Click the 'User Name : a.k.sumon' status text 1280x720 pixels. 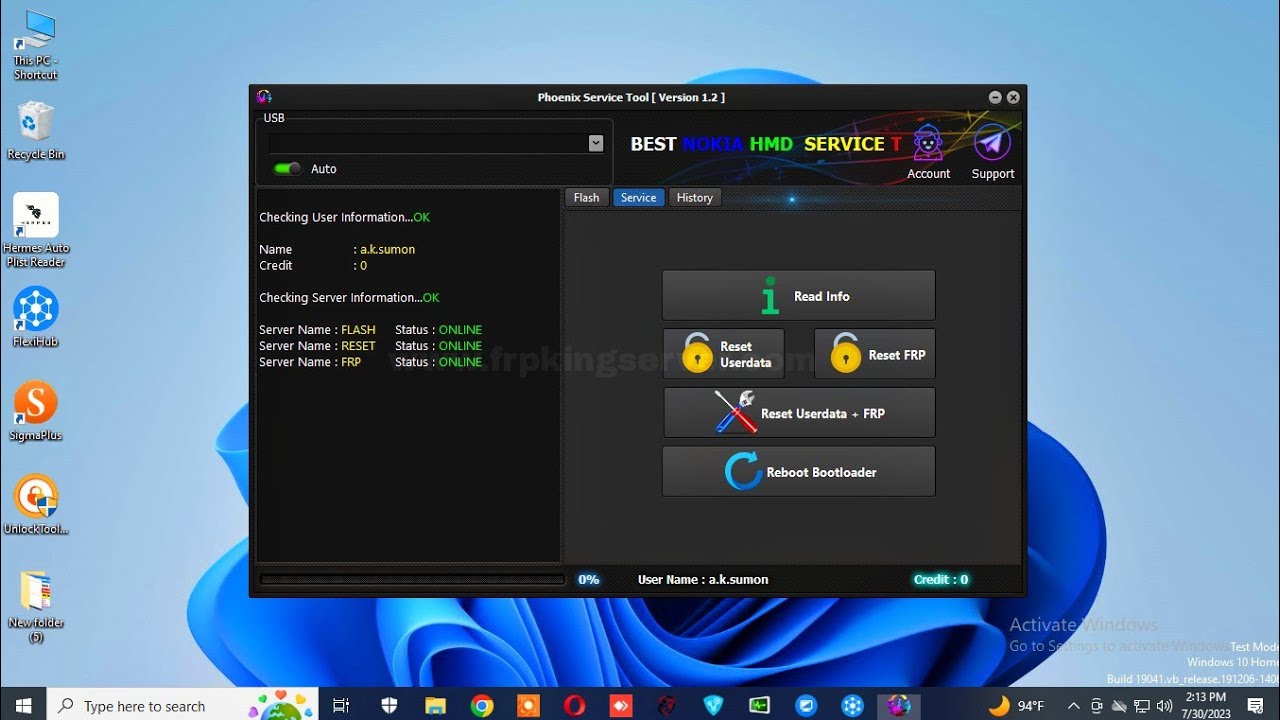(703, 579)
